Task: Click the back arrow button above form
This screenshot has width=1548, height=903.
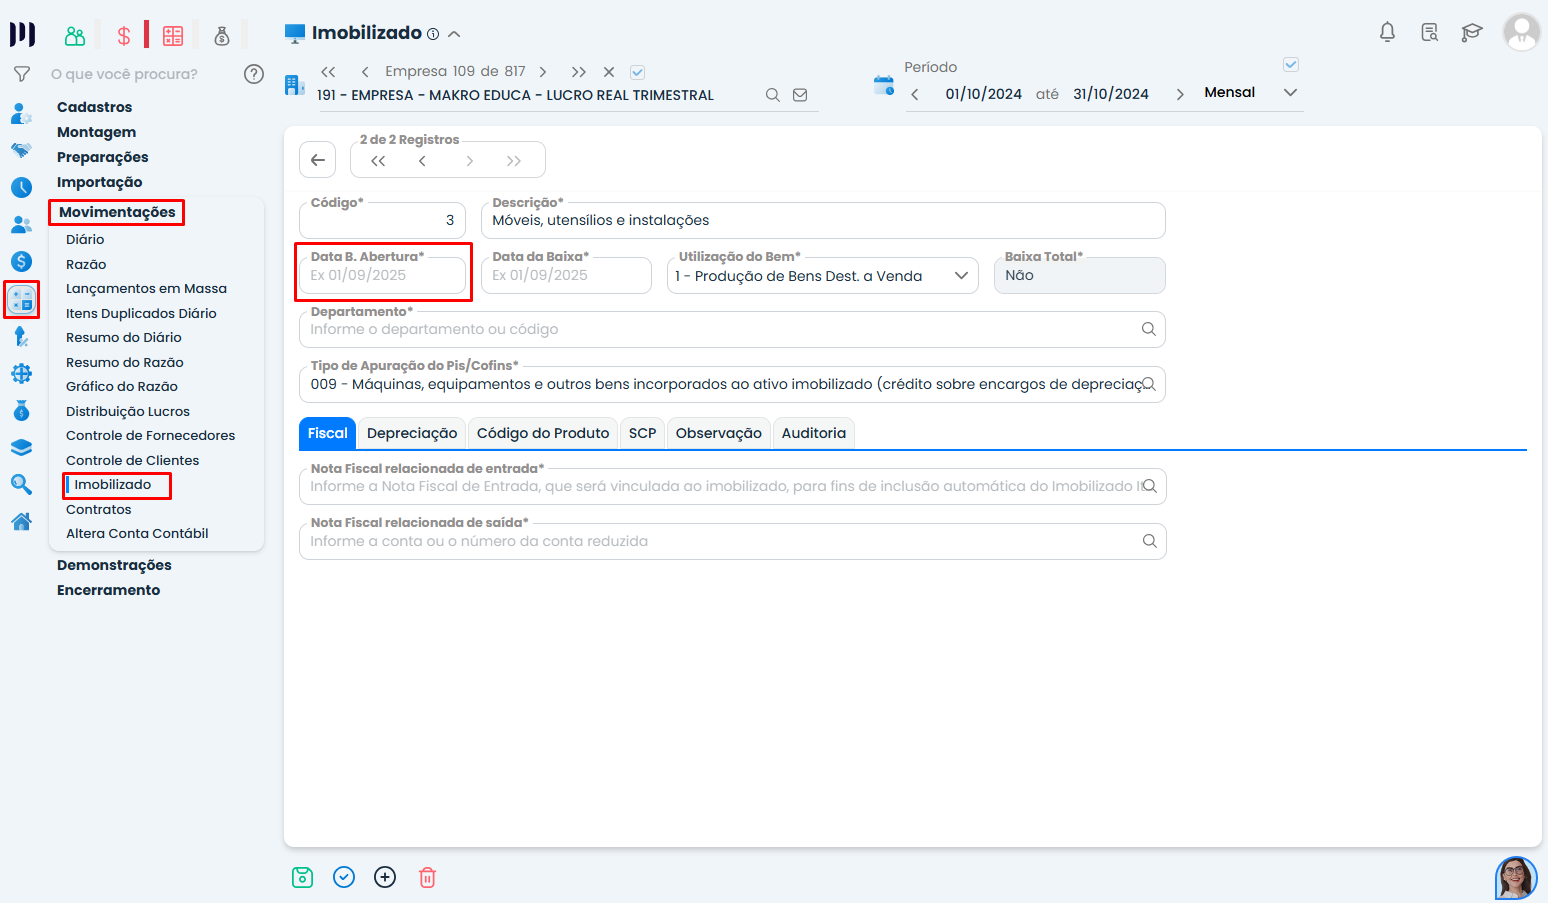Action: (317, 160)
